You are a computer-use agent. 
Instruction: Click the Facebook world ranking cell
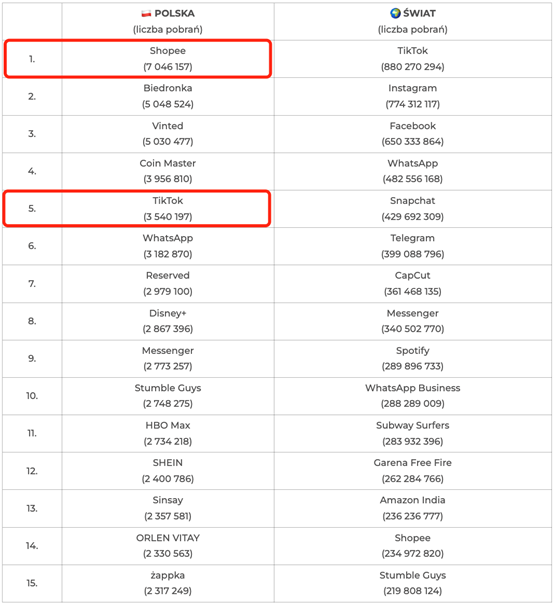point(413,134)
